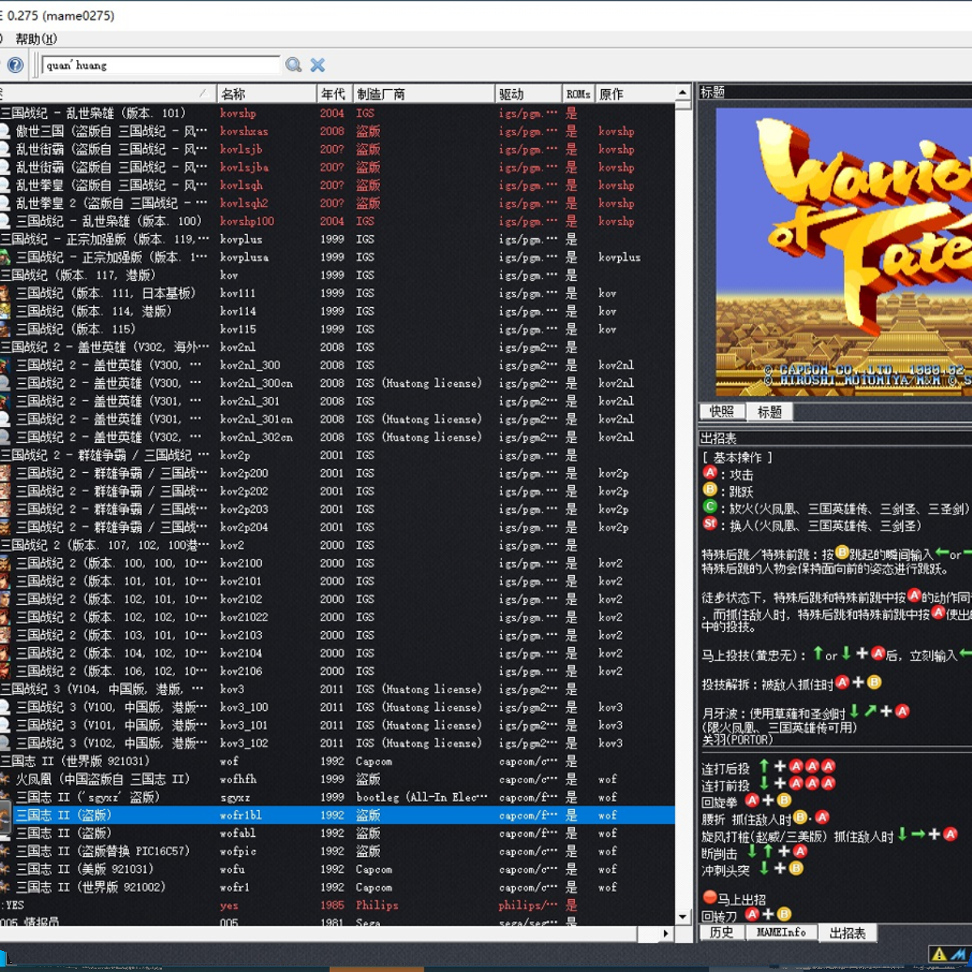Select the "kovshp" name in the top row

pyautogui.click(x=238, y=113)
